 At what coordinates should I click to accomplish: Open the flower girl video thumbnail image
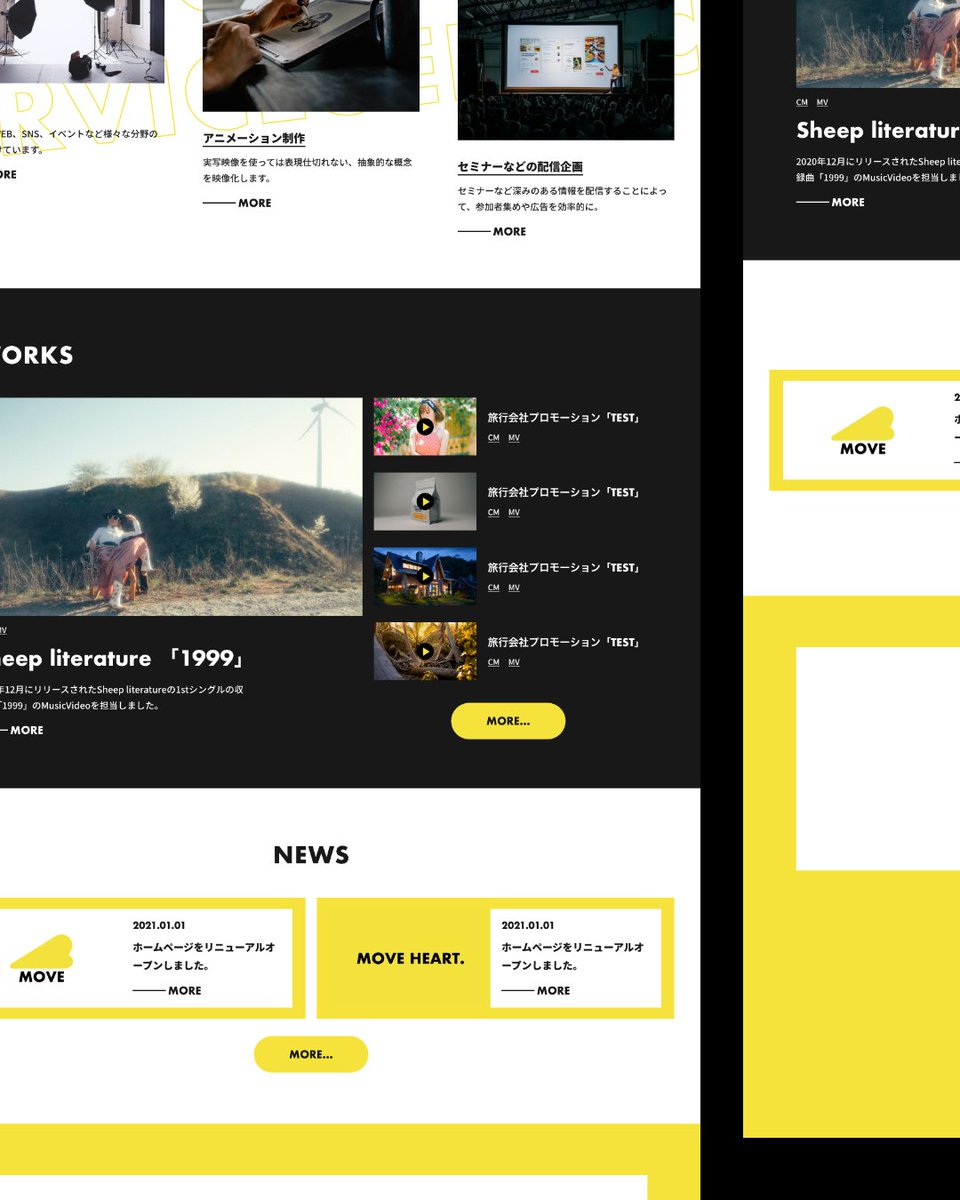[425, 427]
